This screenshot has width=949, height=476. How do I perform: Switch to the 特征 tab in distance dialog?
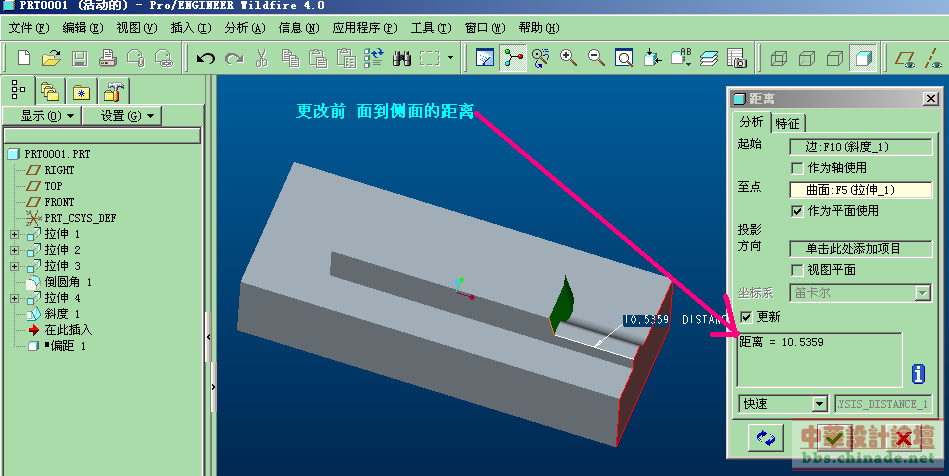tap(787, 124)
